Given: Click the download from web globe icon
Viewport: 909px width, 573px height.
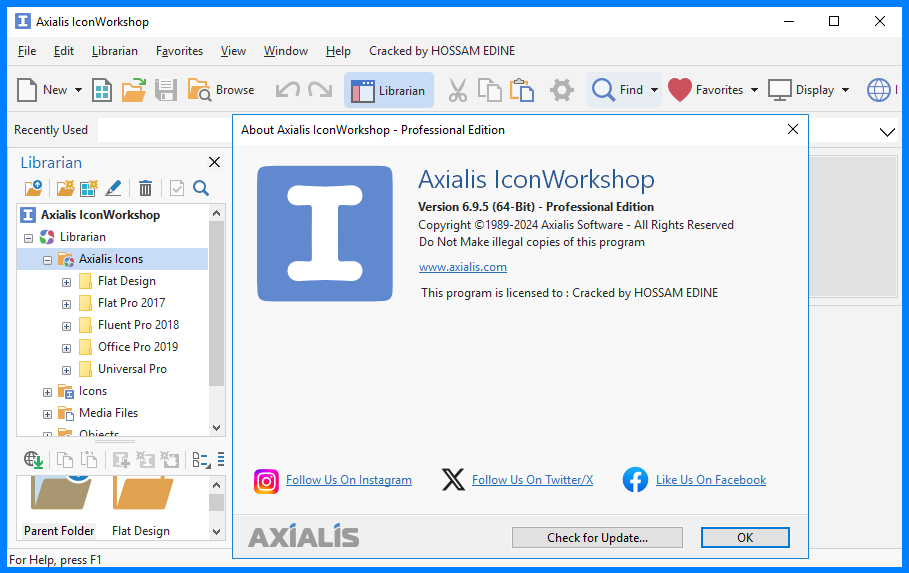Looking at the screenshot, I should pos(34,460).
